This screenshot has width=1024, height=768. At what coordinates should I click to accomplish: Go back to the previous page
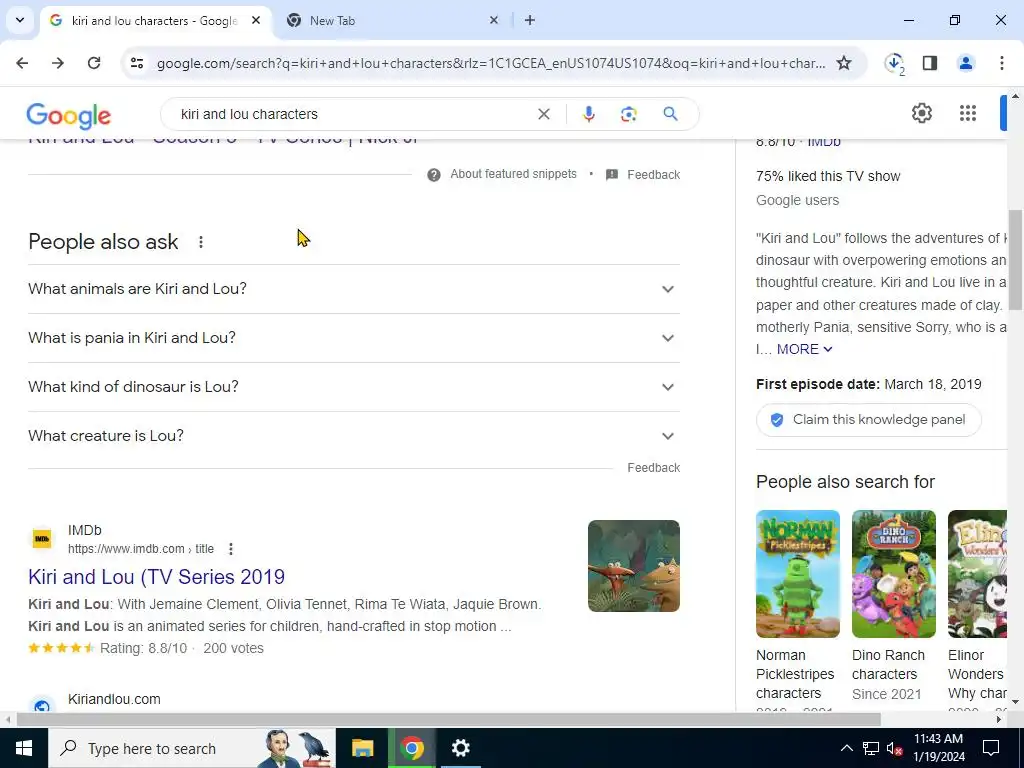coord(22,63)
